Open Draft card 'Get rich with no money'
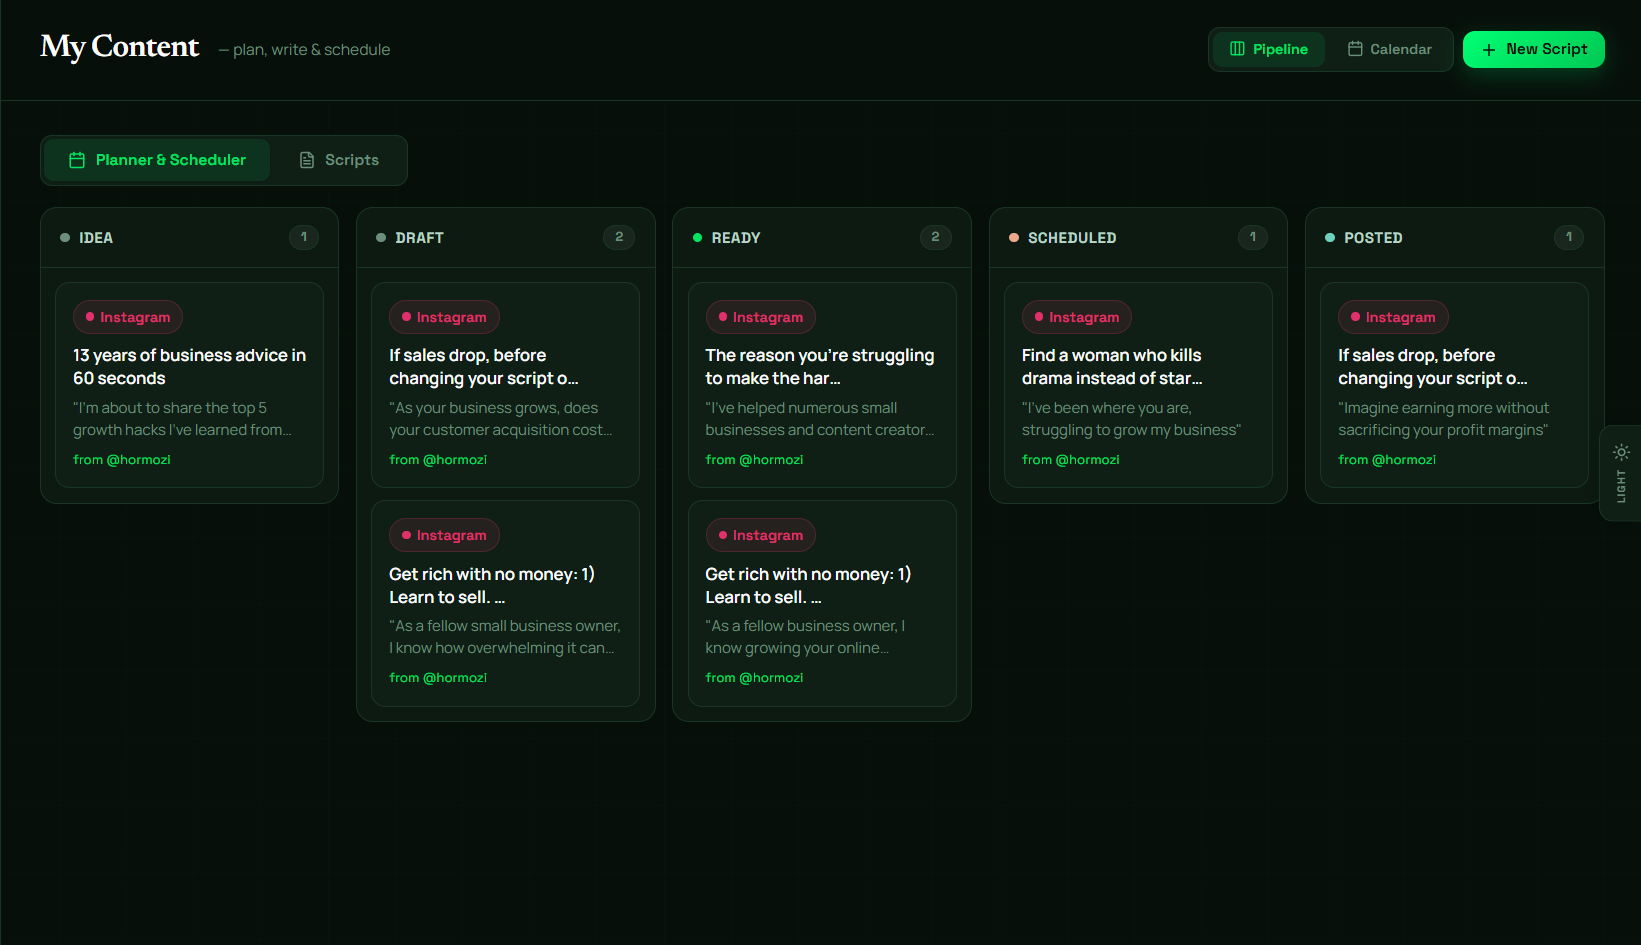Image resolution: width=1641 pixels, height=945 pixels. (505, 604)
